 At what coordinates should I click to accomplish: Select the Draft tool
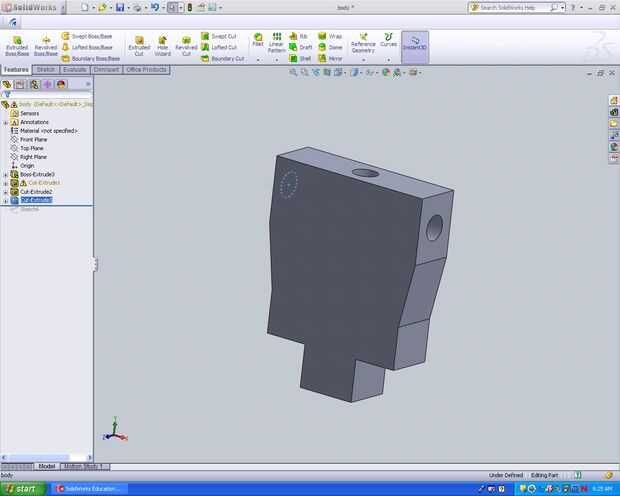click(301, 47)
